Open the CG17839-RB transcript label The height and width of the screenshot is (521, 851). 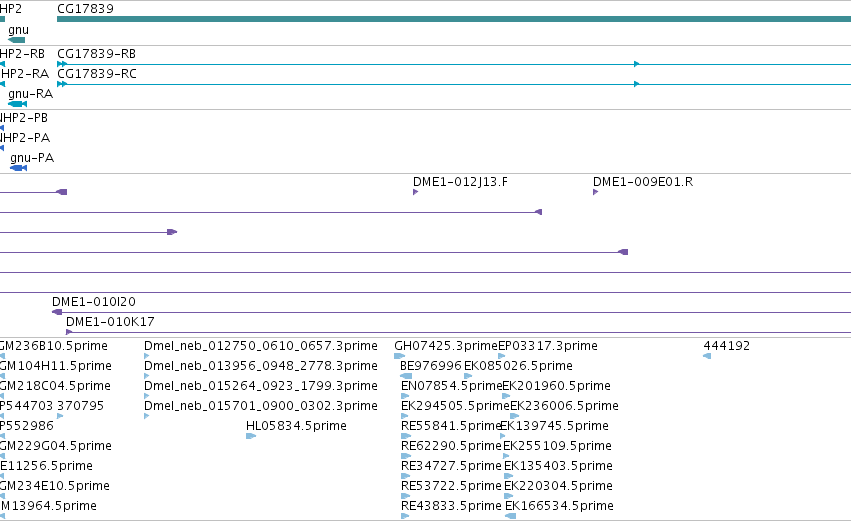(x=97, y=54)
